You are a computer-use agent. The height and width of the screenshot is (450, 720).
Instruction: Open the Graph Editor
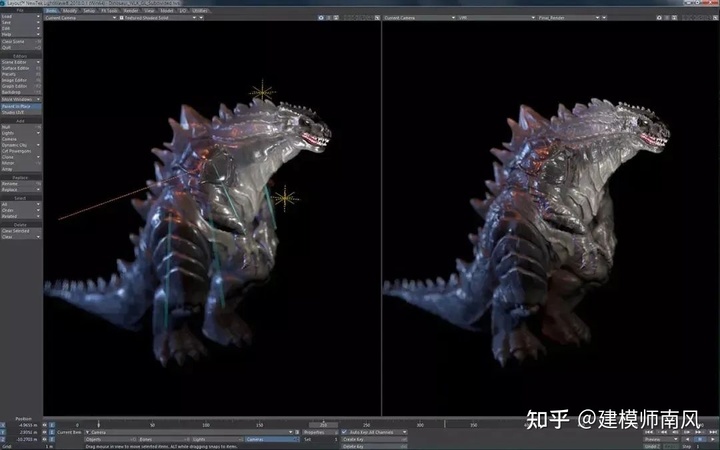(21, 86)
